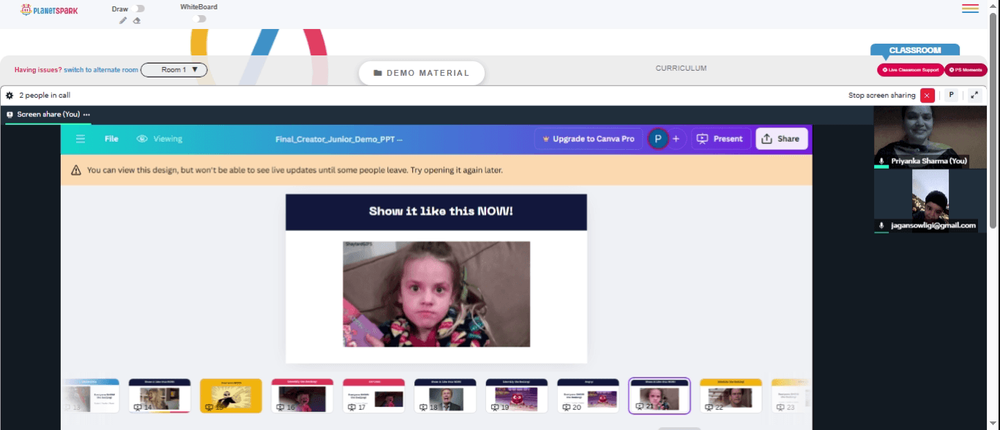Expand call to fullscreen
The image size is (1000, 430).
[974, 95]
